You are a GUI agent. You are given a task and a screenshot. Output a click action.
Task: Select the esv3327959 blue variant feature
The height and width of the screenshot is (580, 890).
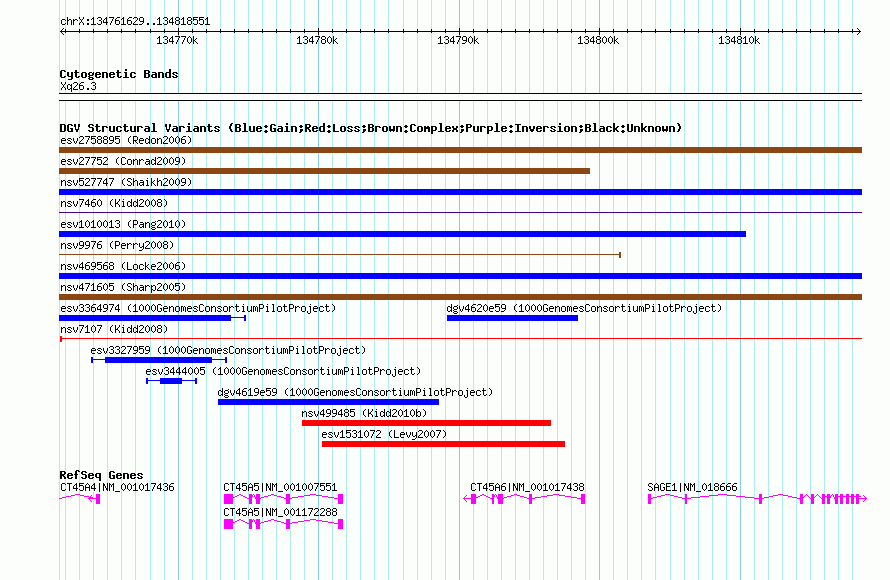click(159, 360)
